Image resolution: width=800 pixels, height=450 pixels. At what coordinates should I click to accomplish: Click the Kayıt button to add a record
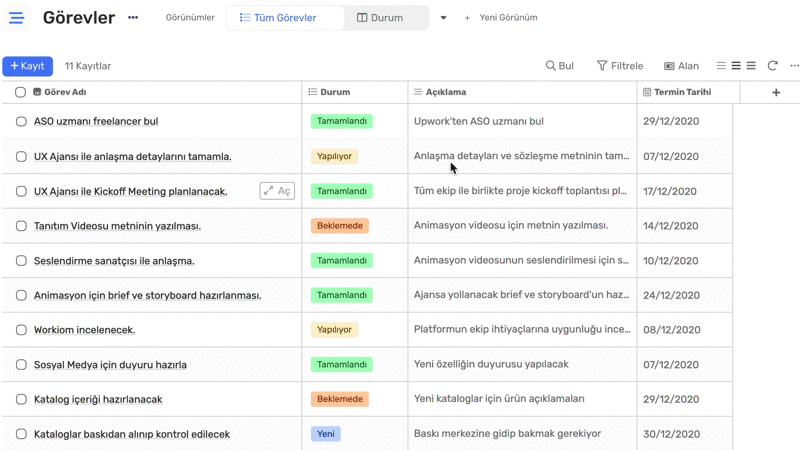point(28,66)
